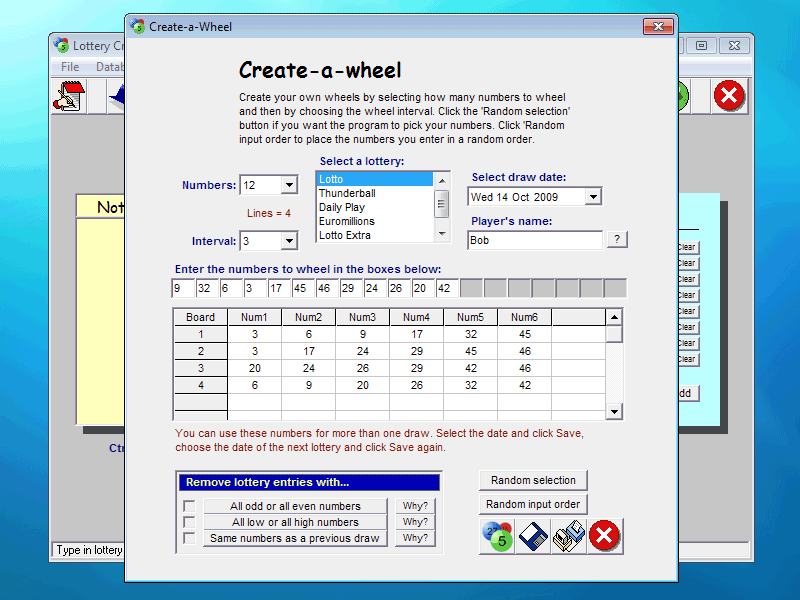Screen dimensions: 800x600
Task: Open the File menu
Action: (x=70, y=67)
